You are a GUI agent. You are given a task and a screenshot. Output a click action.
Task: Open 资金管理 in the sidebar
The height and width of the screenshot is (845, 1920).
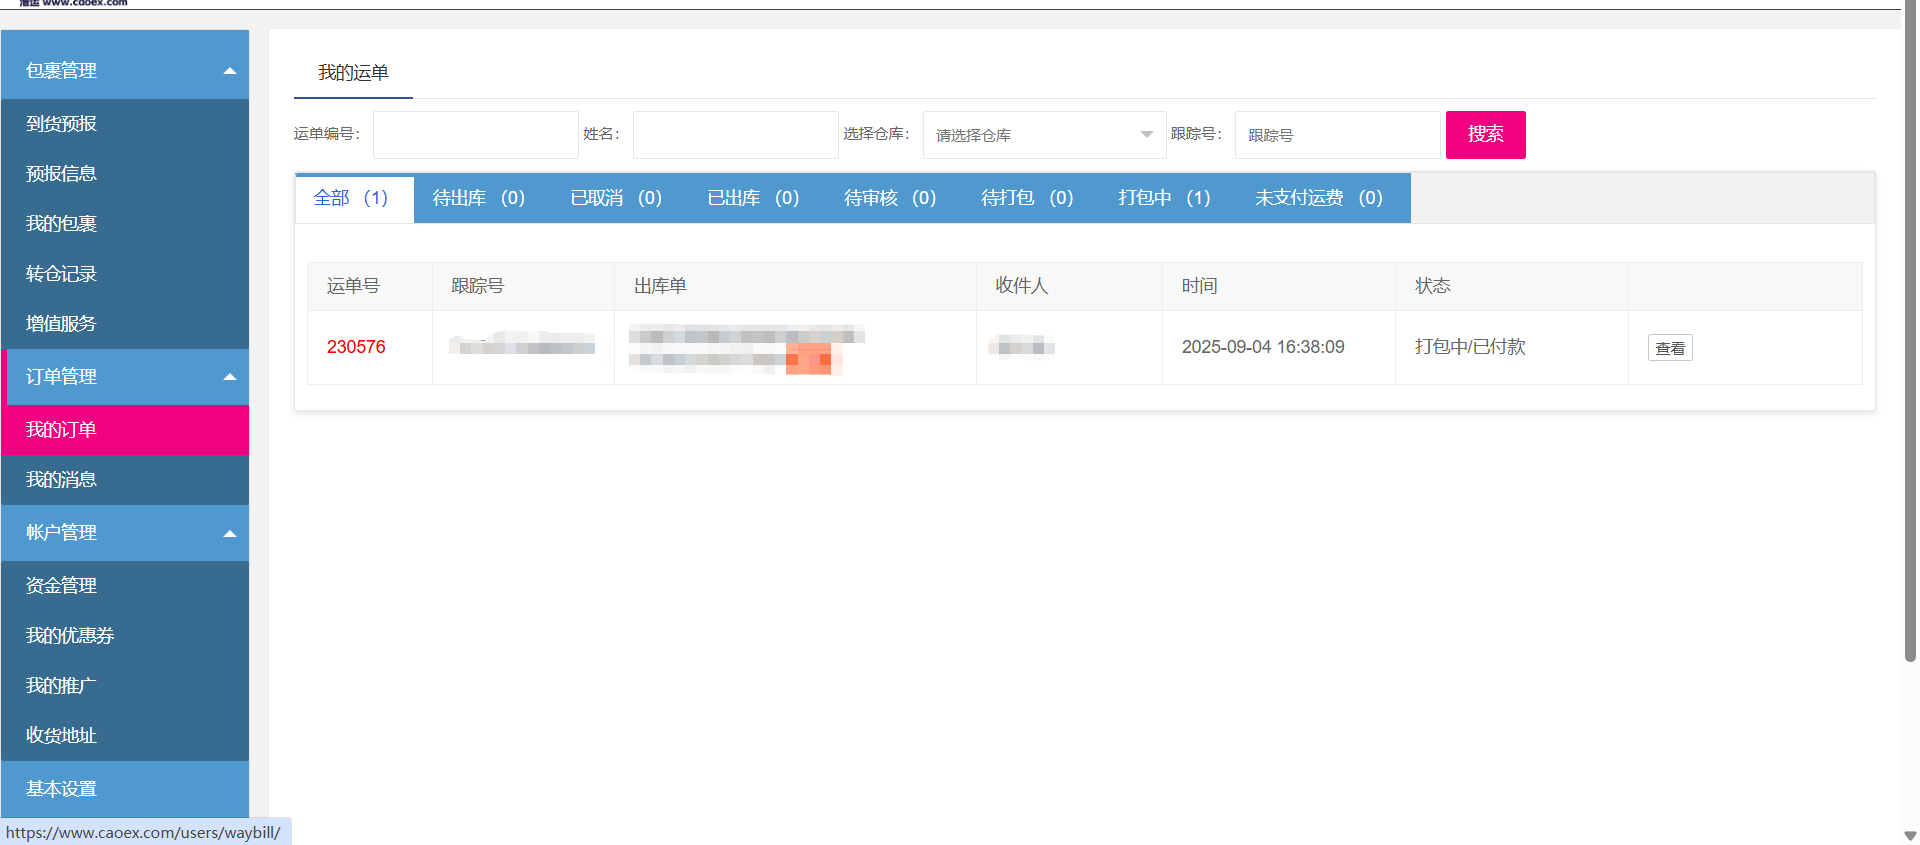tap(62, 586)
